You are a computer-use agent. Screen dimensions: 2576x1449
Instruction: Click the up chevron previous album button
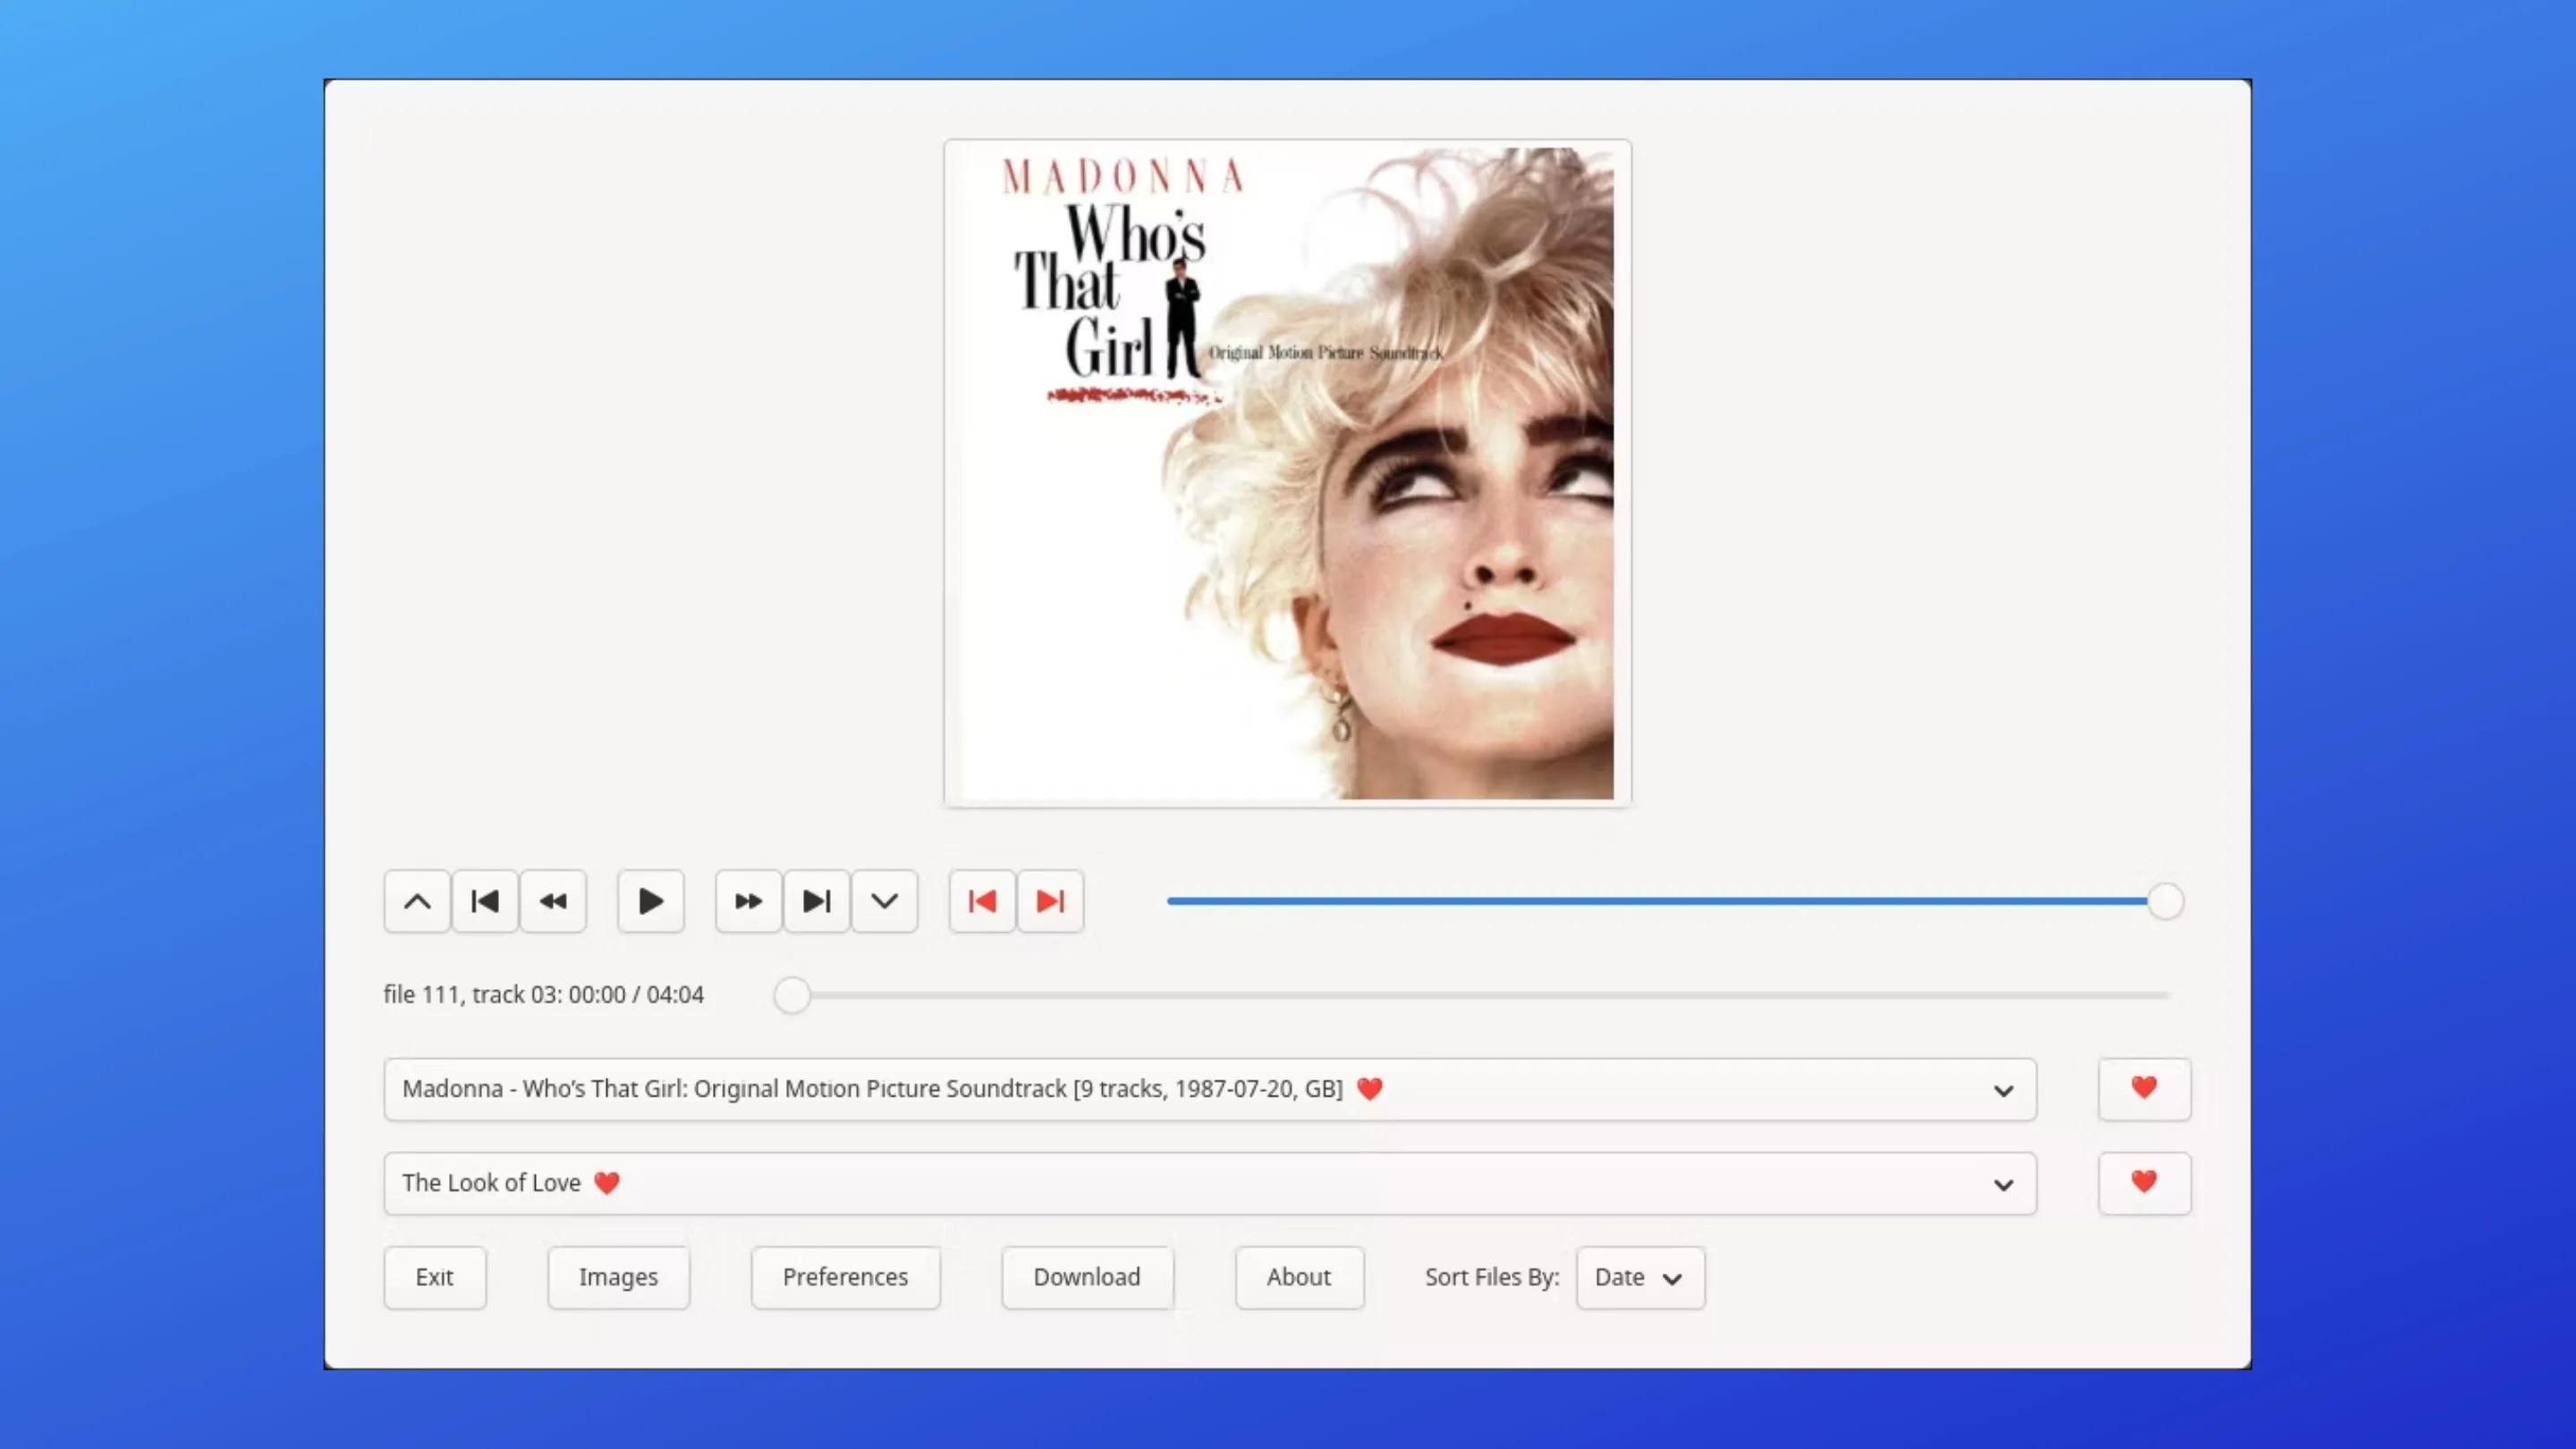pos(417,902)
